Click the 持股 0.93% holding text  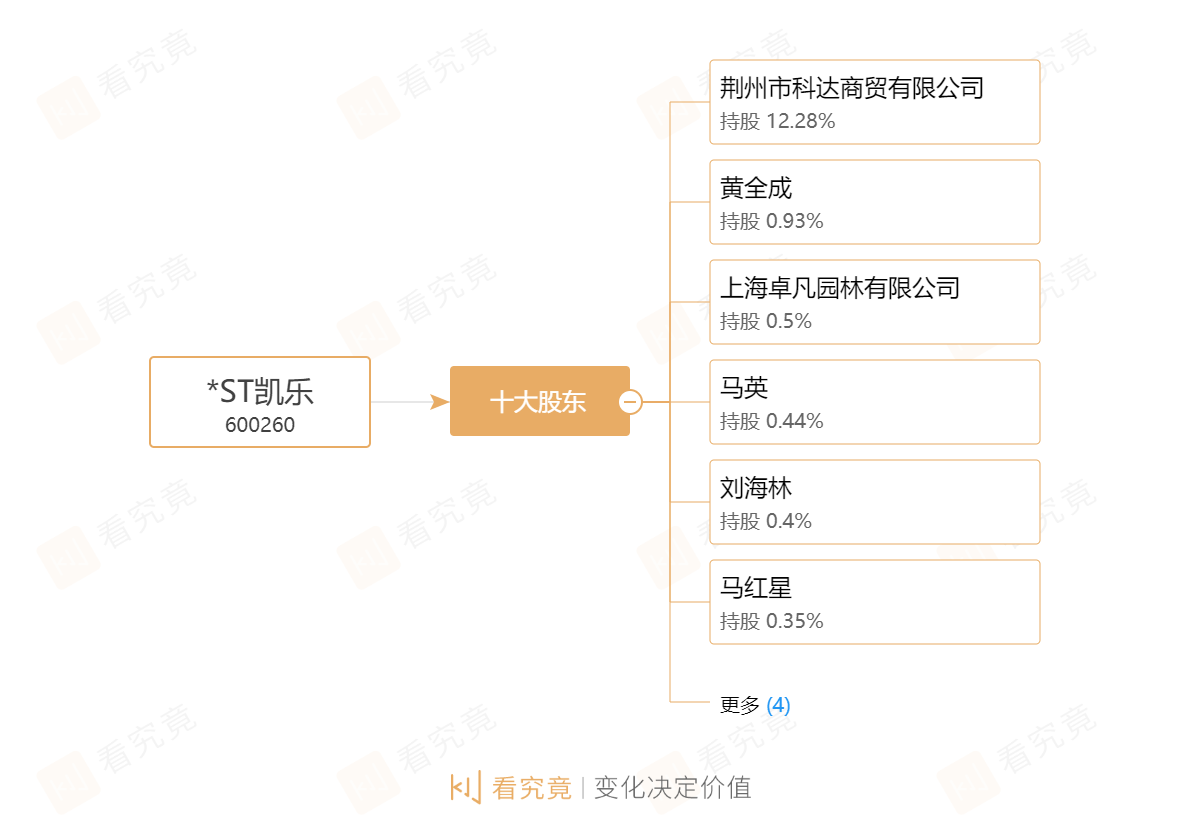[x=771, y=222]
